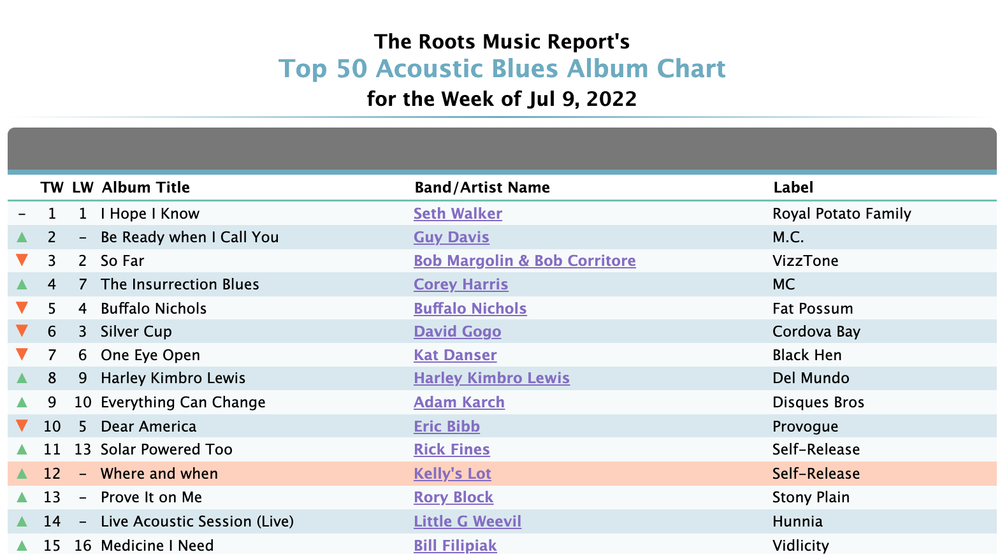Click the green up arrow on highlighted Where and when row
Viewport: 1000px width, 554px height.
[22, 474]
